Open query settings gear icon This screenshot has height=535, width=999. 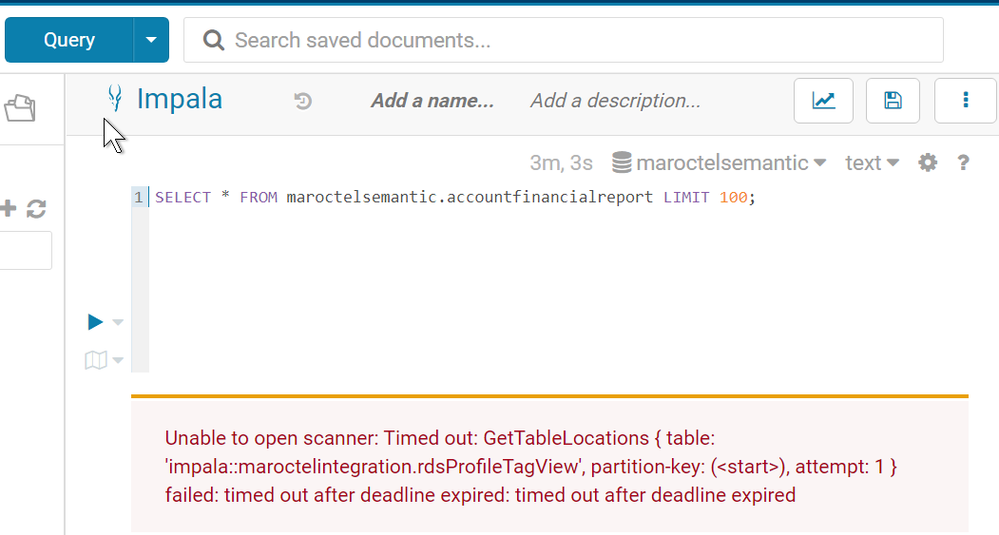point(928,163)
